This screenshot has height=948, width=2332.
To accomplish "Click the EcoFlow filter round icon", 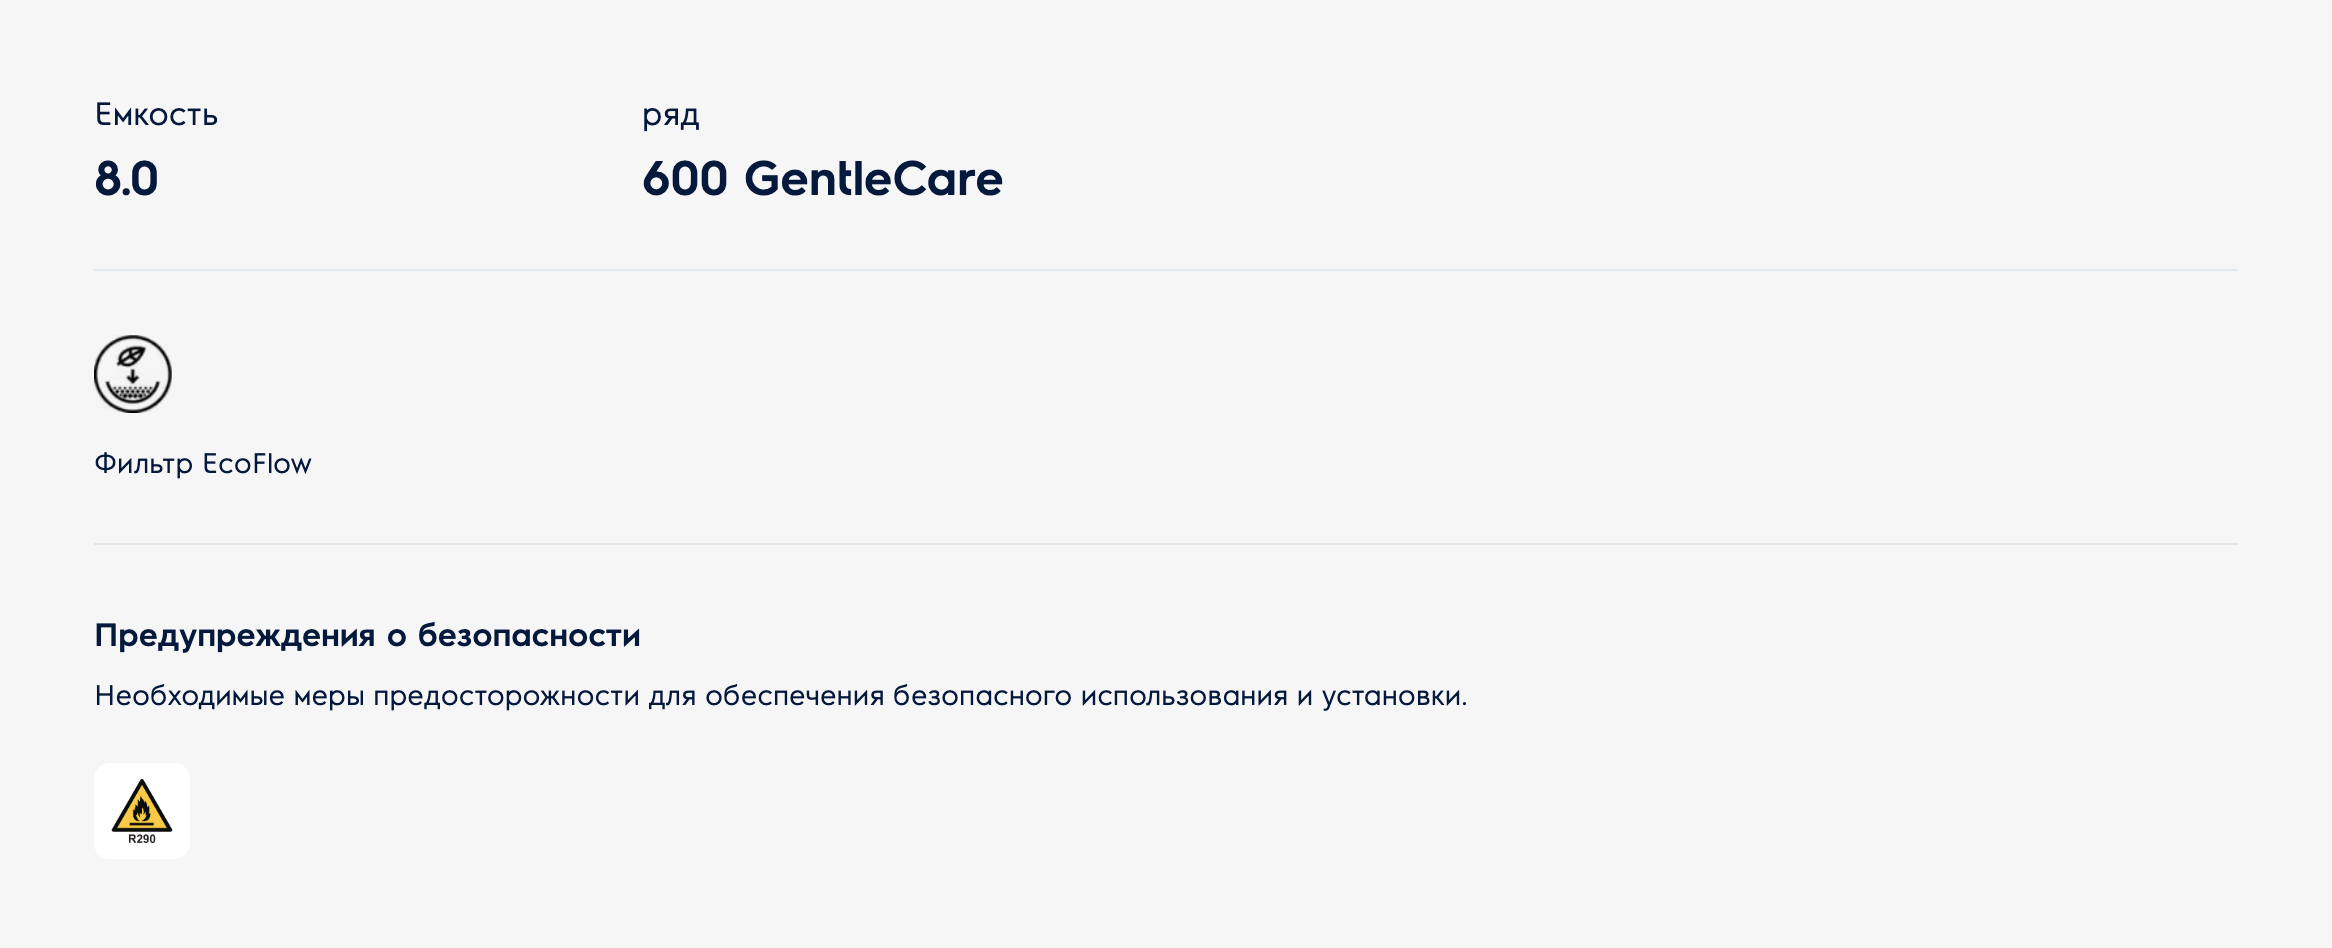I will (x=133, y=374).
